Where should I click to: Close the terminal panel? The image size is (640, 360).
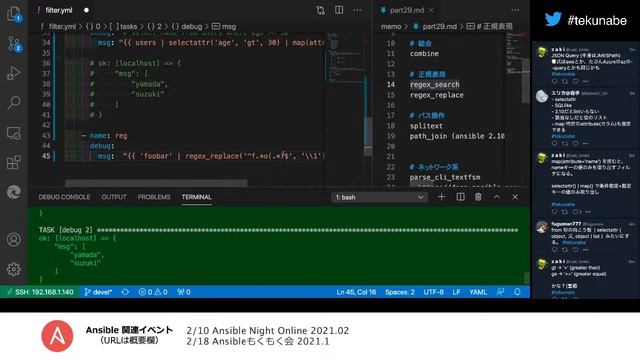tap(515, 197)
